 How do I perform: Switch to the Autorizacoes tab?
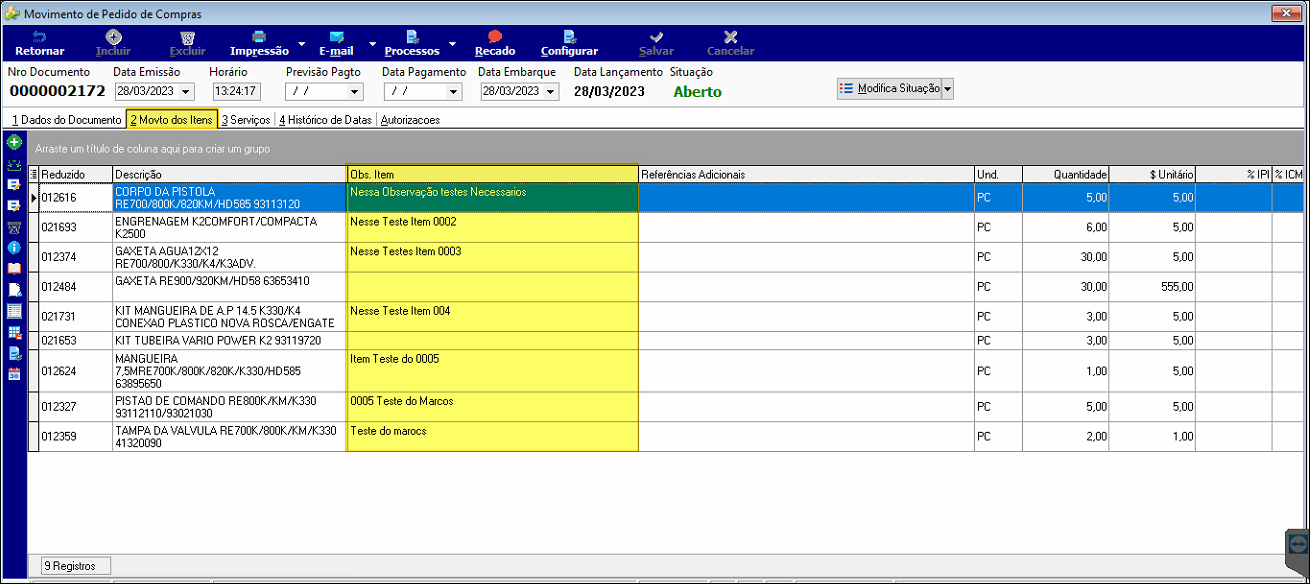pyautogui.click(x=410, y=119)
